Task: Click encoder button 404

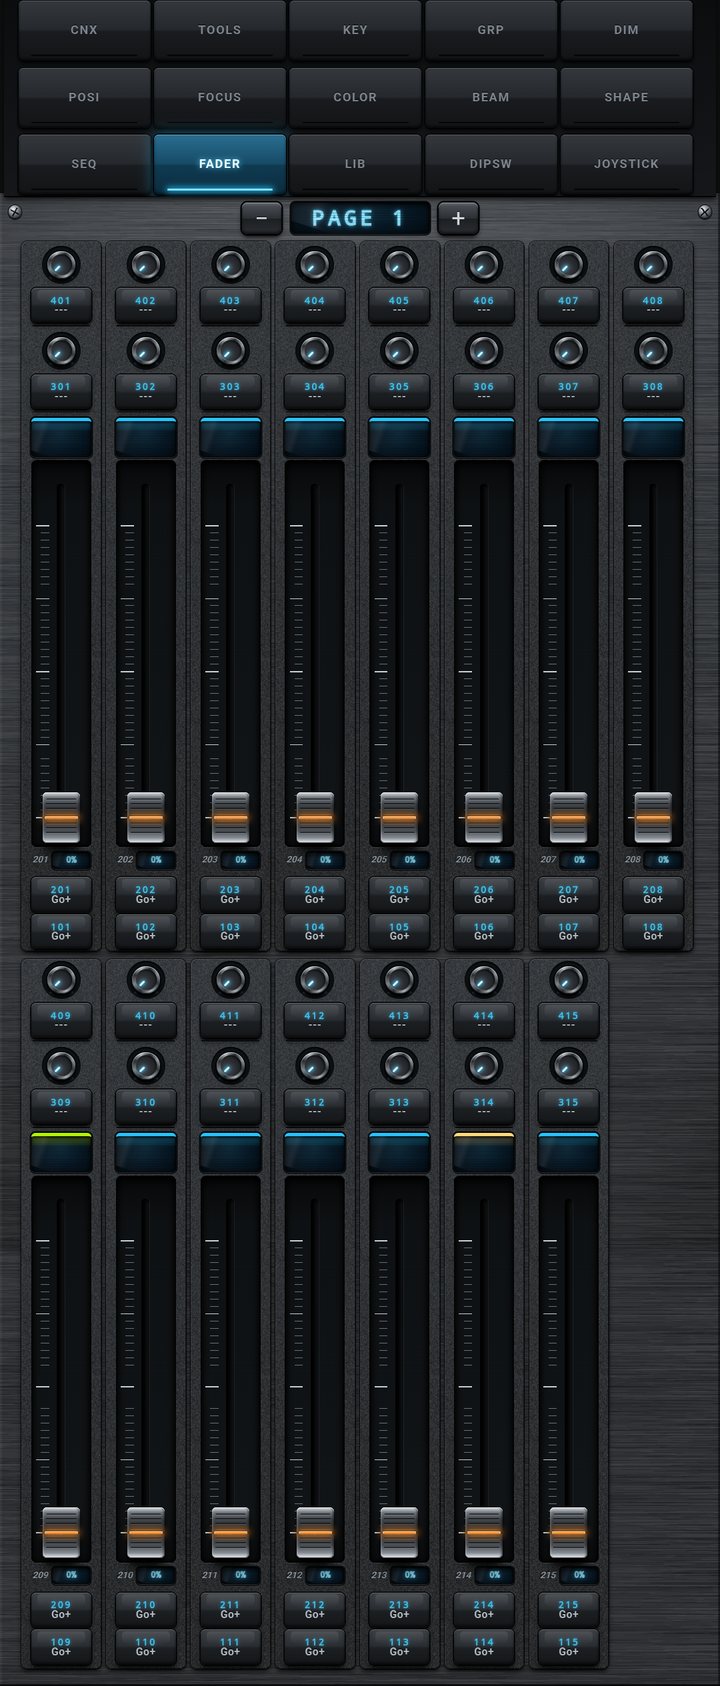Action: [315, 305]
